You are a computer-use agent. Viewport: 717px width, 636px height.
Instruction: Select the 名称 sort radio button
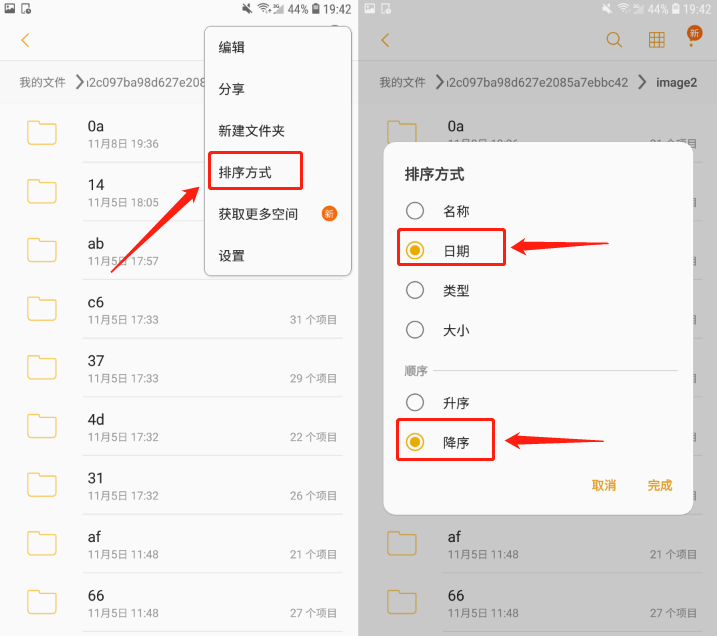click(x=415, y=211)
